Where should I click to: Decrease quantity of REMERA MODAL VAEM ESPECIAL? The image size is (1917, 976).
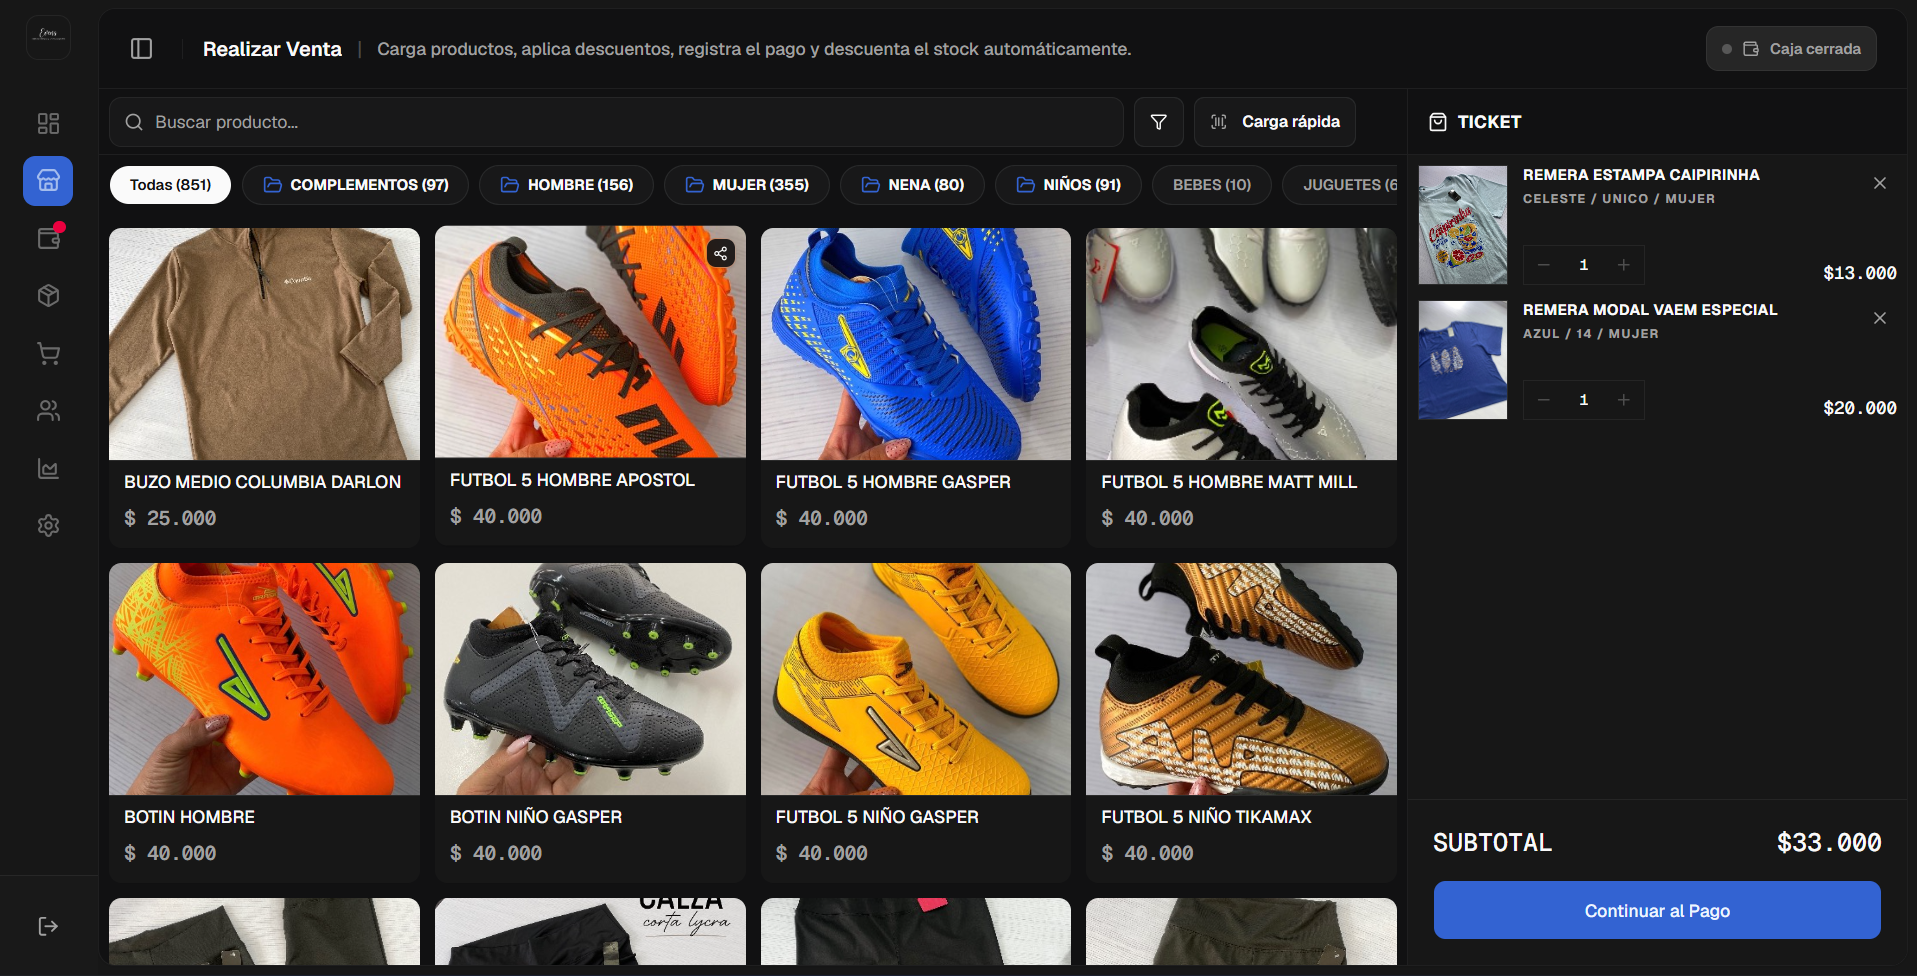pos(1544,400)
